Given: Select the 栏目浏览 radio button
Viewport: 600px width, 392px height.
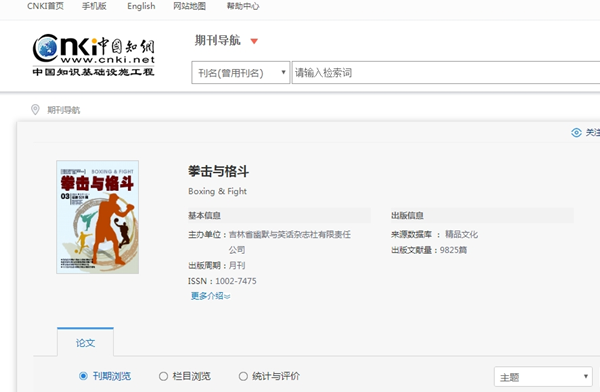Looking at the screenshot, I should 163,376.
